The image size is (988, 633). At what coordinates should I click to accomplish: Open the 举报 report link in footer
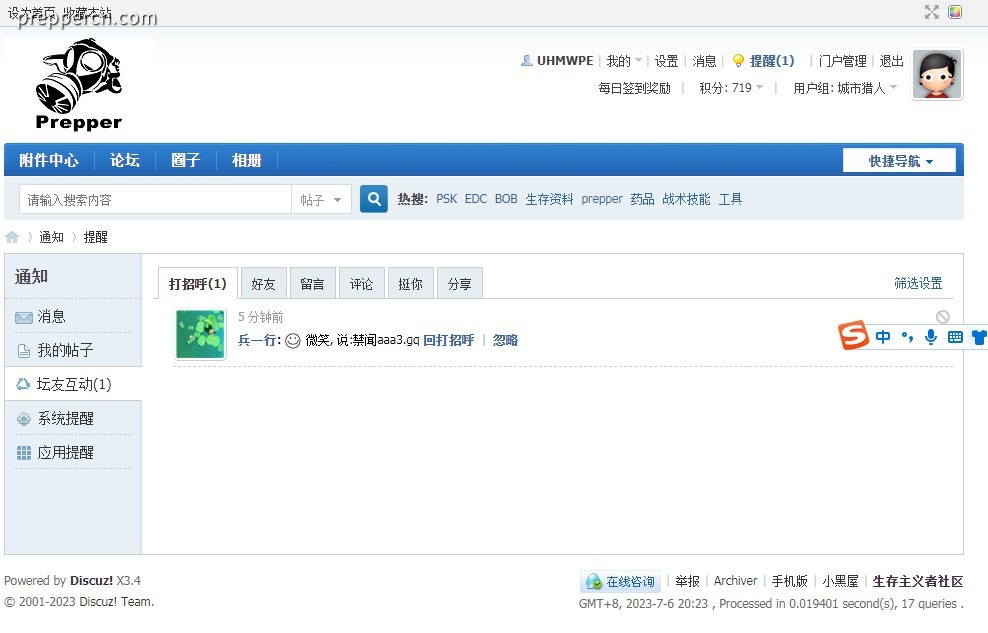point(687,581)
